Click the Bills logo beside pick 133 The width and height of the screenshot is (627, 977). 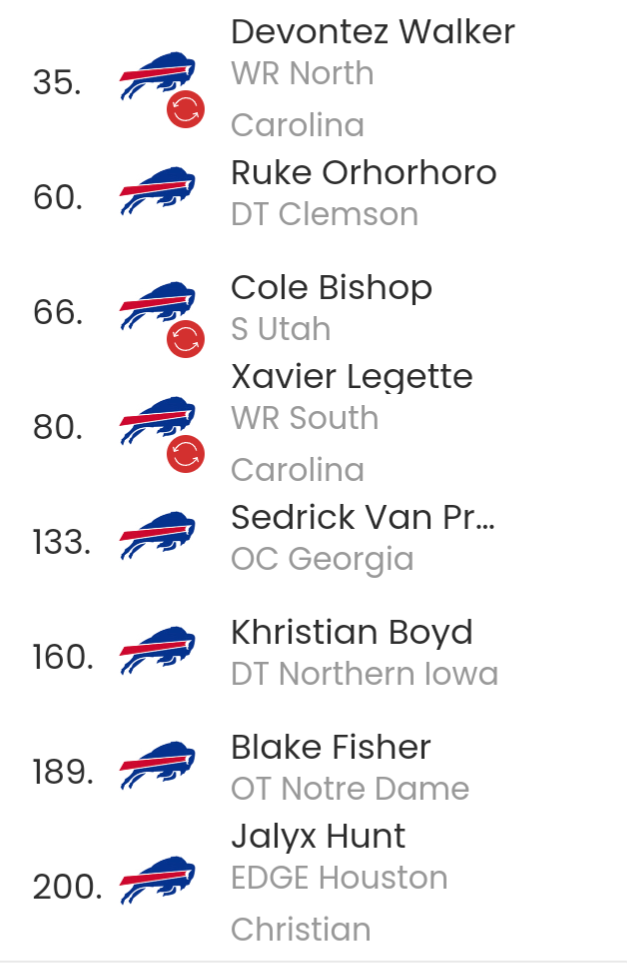pos(157,536)
